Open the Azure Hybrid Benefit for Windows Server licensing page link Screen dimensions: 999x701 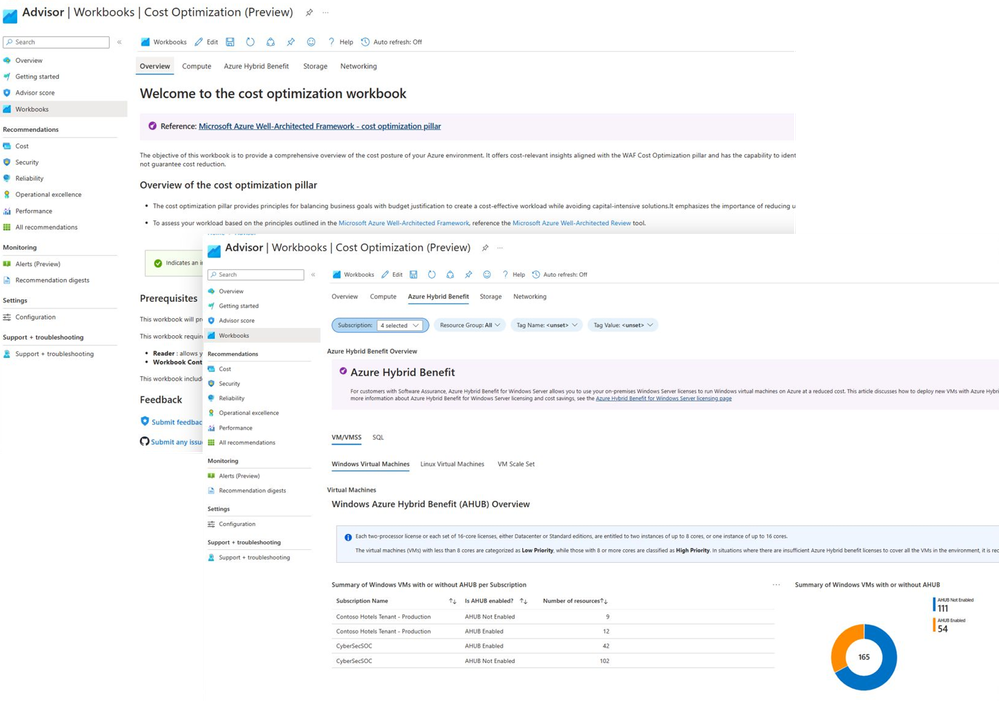(663, 398)
